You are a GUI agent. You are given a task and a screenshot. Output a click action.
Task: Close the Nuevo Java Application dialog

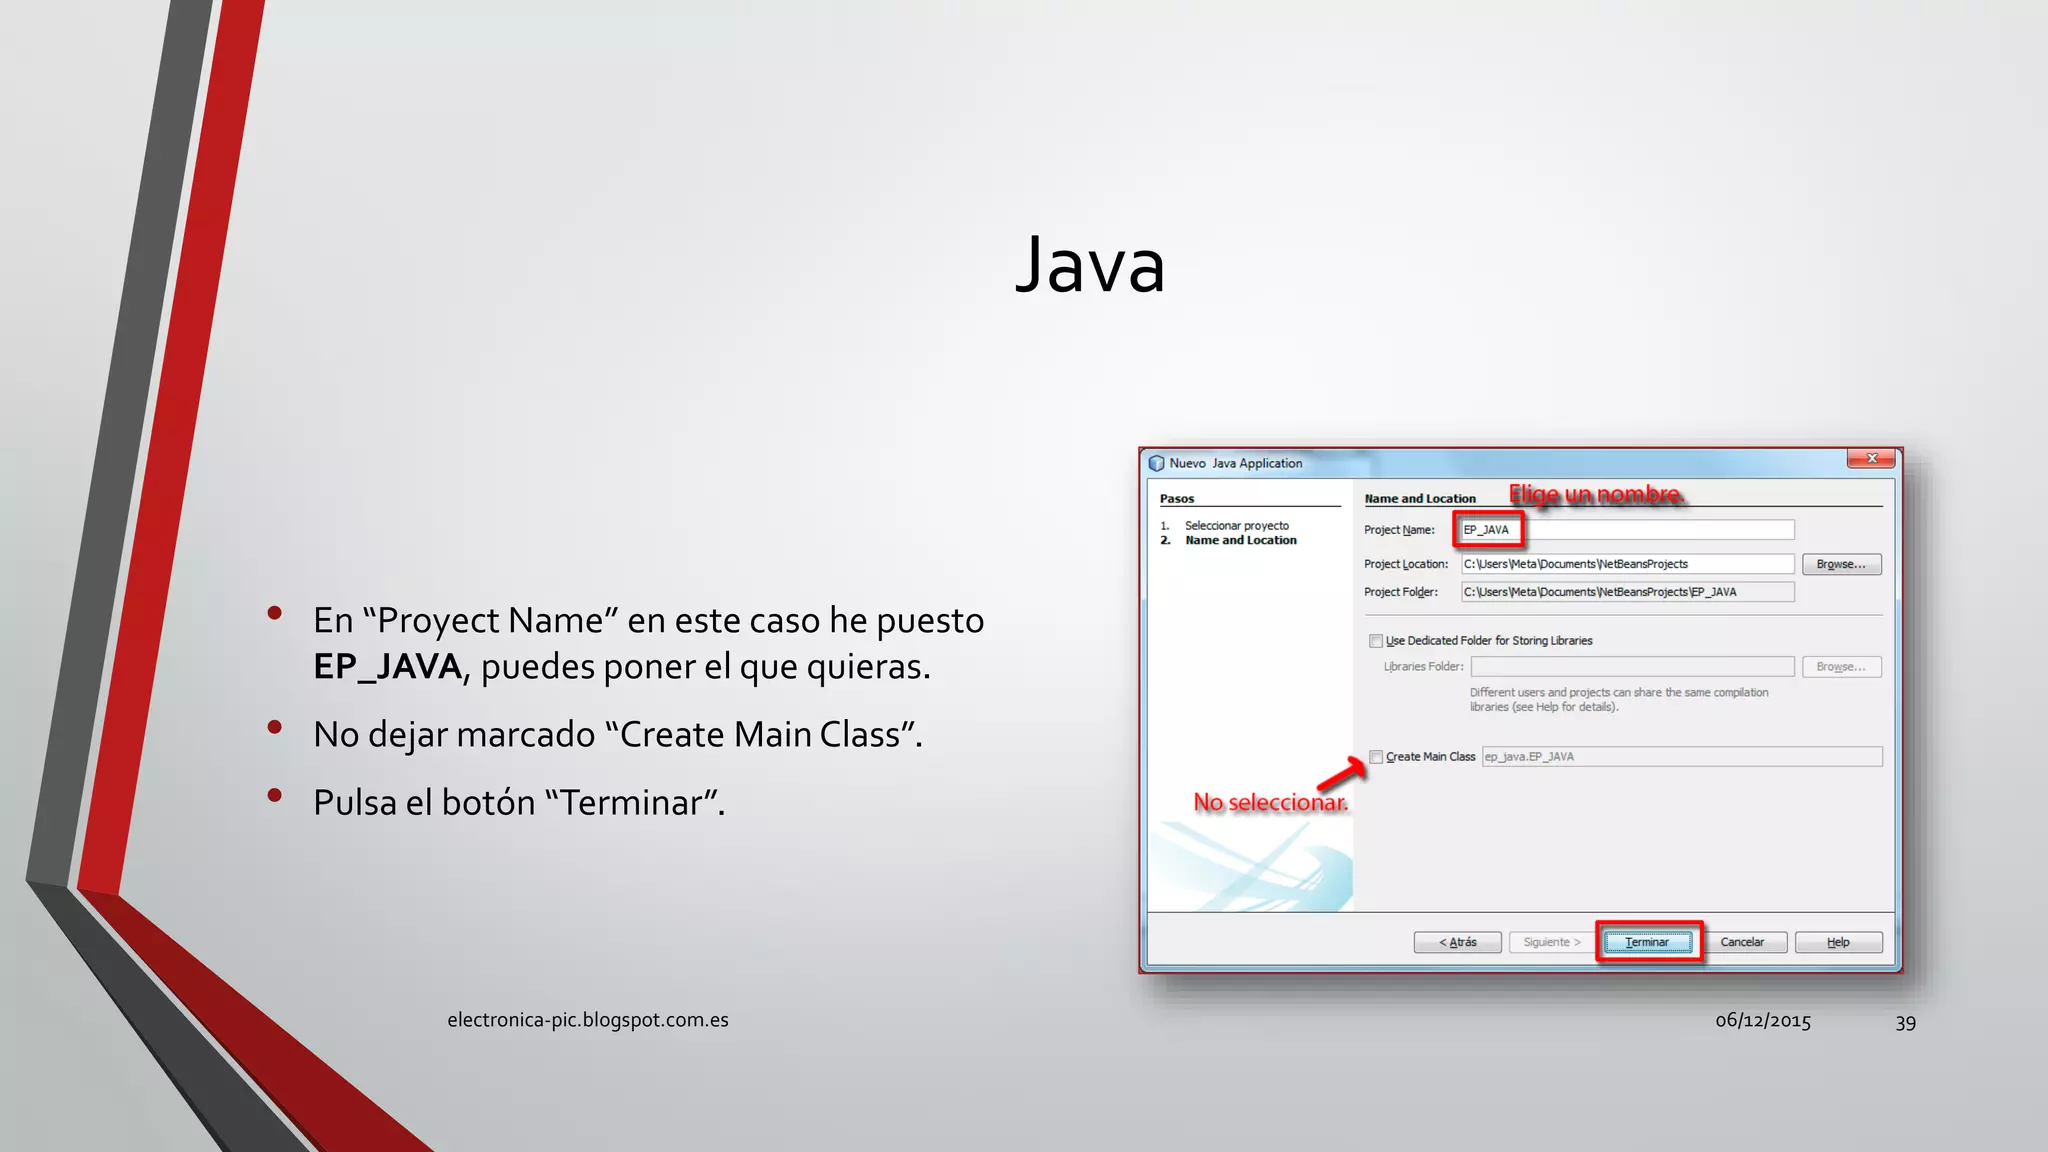(1871, 459)
